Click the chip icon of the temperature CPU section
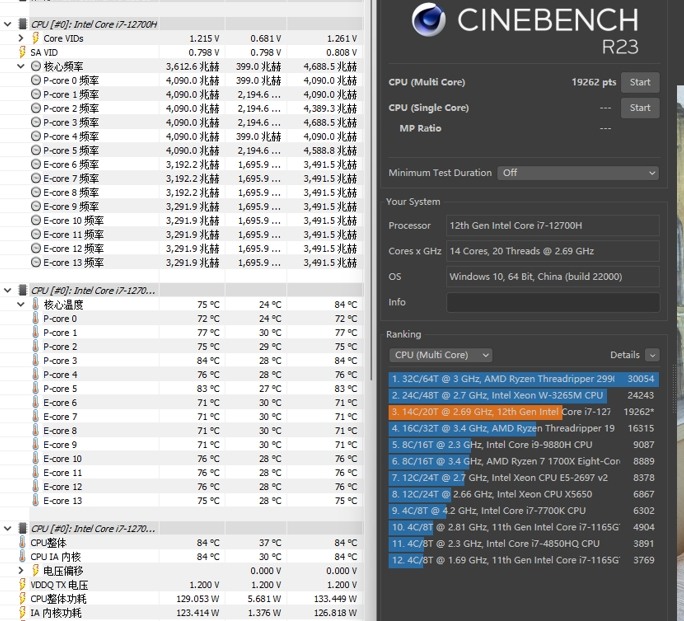This screenshot has width=684, height=621. tap(22, 290)
